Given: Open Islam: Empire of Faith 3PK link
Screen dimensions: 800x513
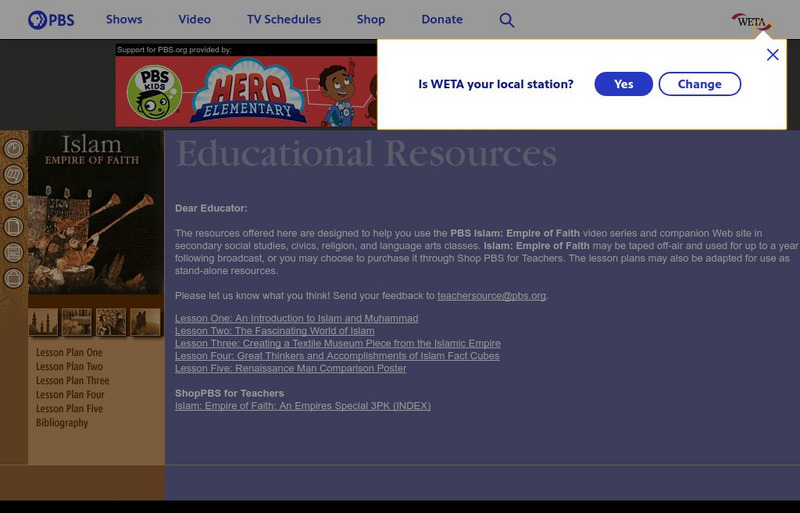Looking at the screenshot, I should (303, 406).
